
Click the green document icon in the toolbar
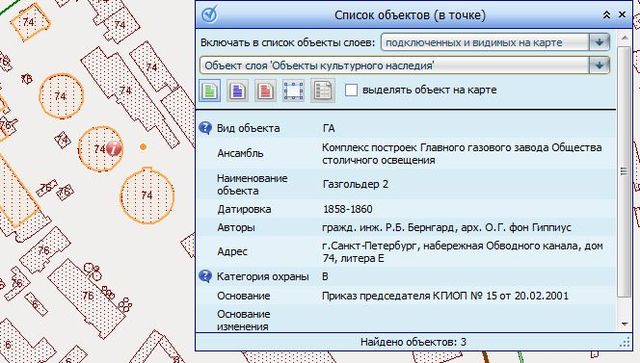210,91
